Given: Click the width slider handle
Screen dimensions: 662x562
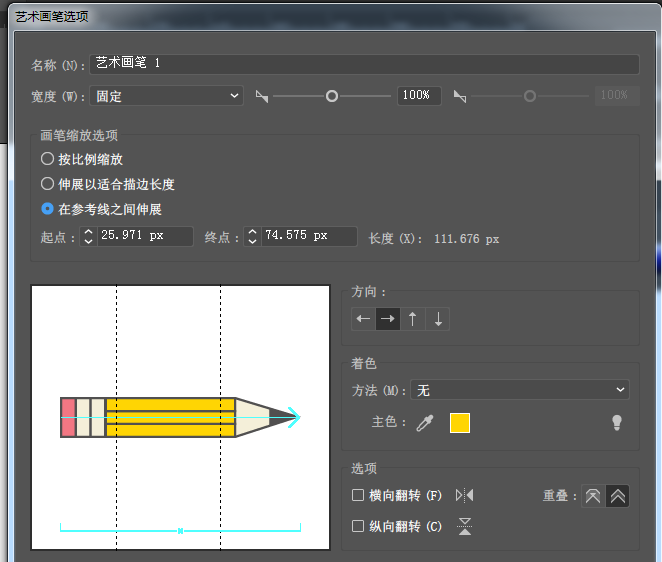Looking at the screenshot, I should pyautogui.click(x=332, y=96).
